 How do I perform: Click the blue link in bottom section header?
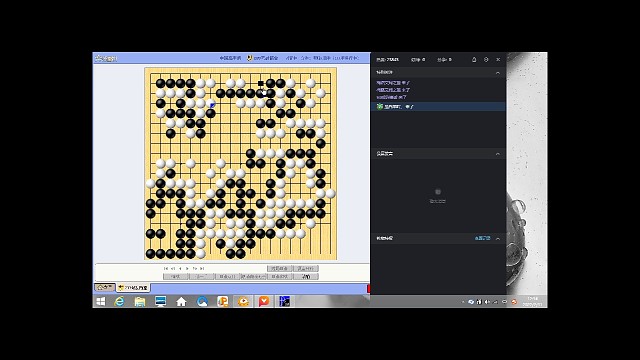pyautogui.click(x=482, y=238)
